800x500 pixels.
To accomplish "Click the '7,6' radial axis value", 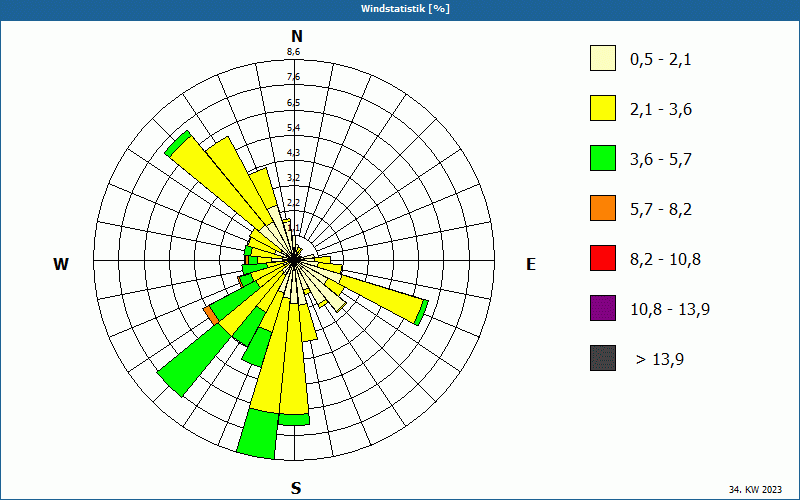I will point(293,77).
